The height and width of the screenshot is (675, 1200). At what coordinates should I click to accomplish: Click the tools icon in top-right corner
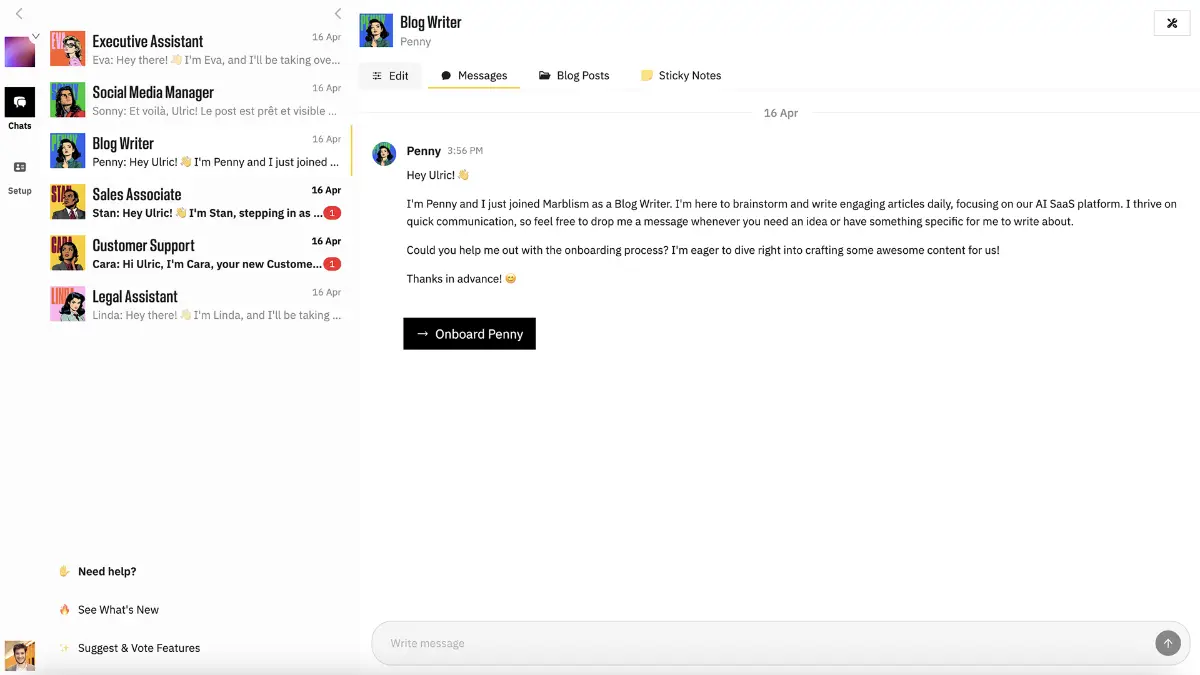[1171, 23]
